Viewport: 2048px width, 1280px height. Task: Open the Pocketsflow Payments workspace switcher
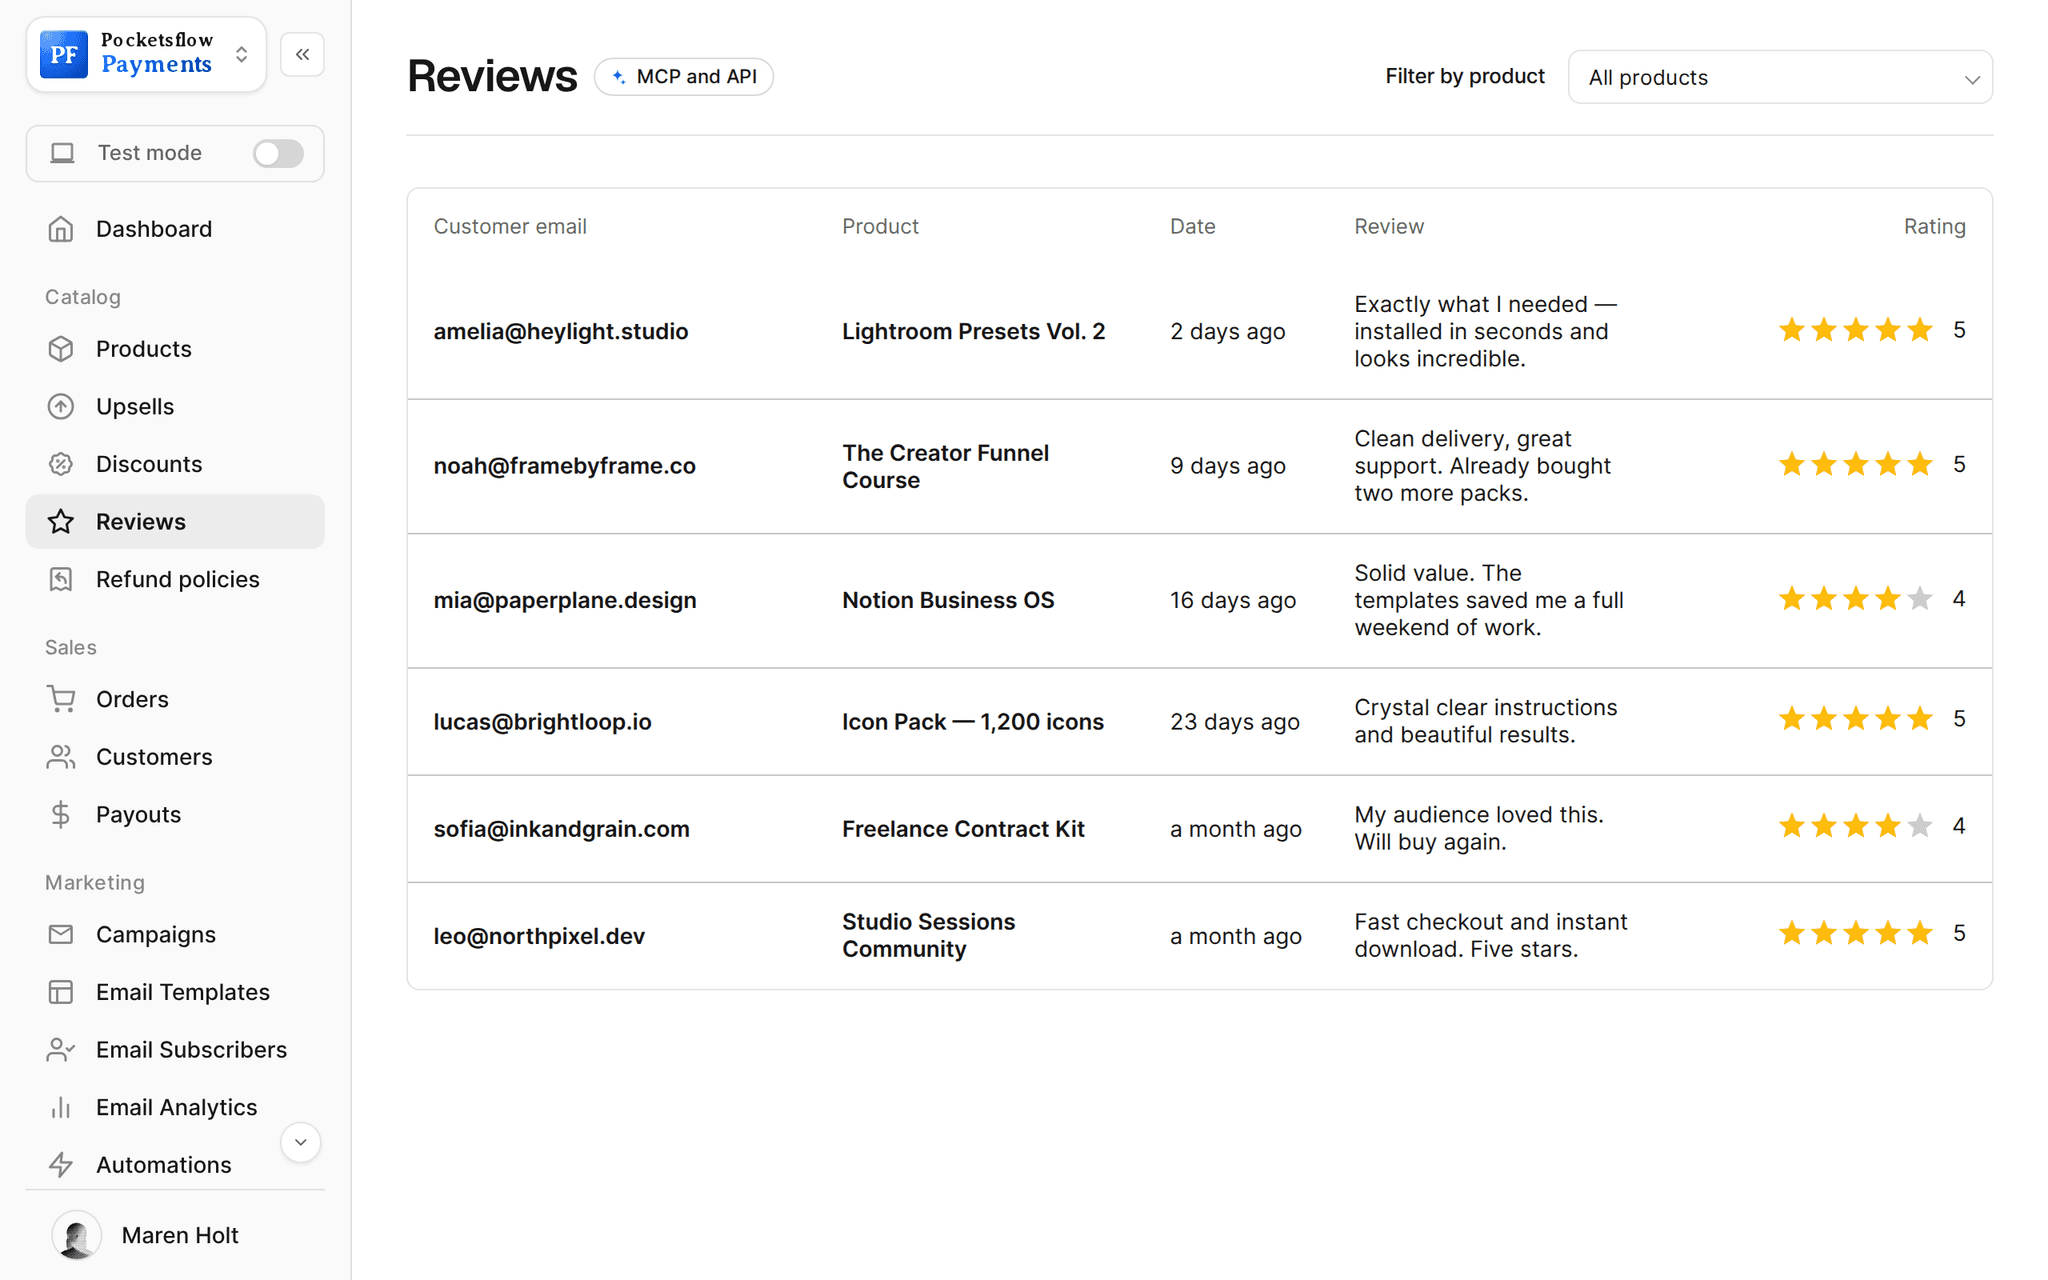[146, 54]
